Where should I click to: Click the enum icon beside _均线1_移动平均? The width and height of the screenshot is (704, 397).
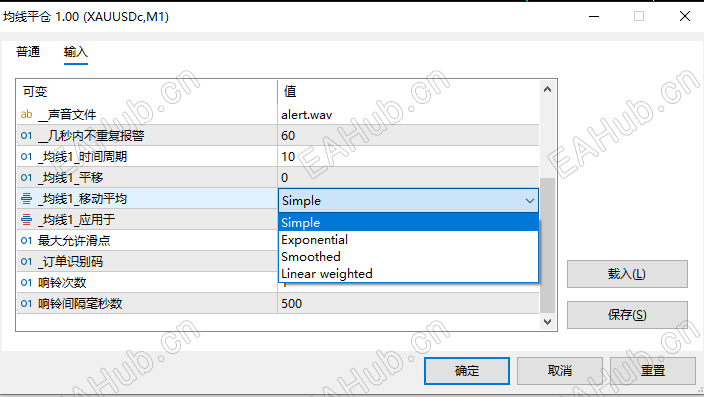[x=26, y=198]
